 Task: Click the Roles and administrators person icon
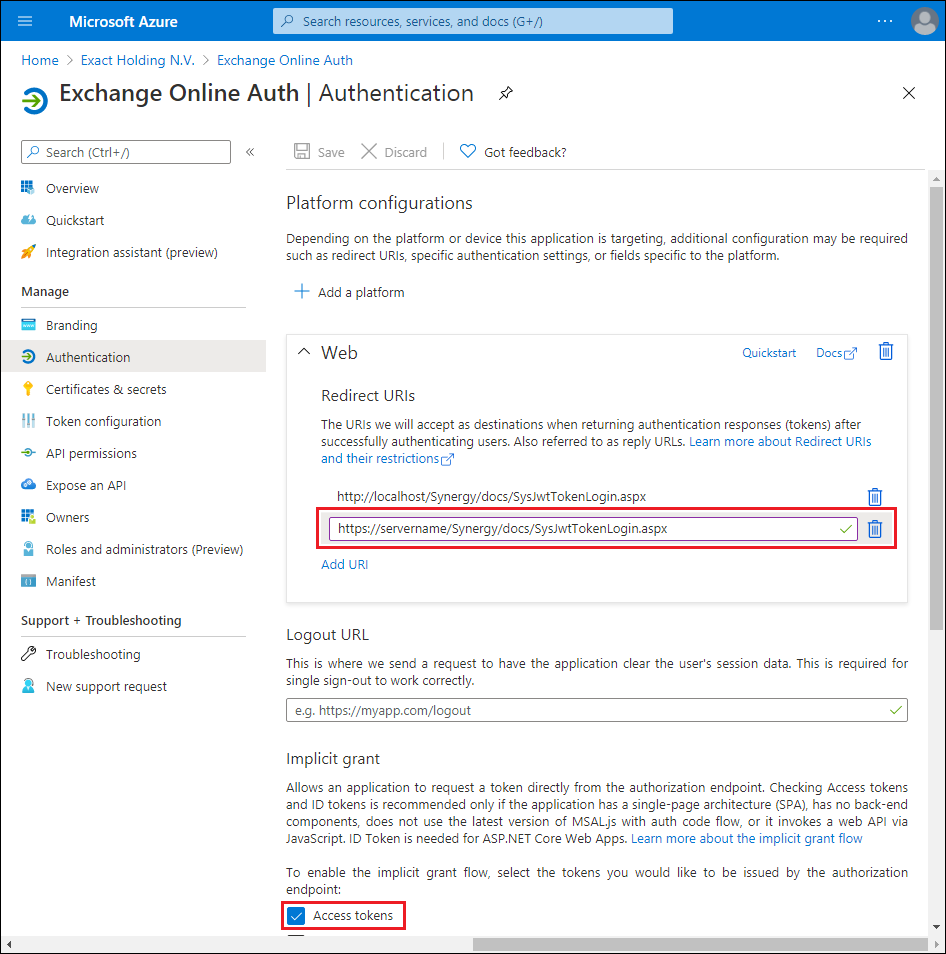pos(28,549)
